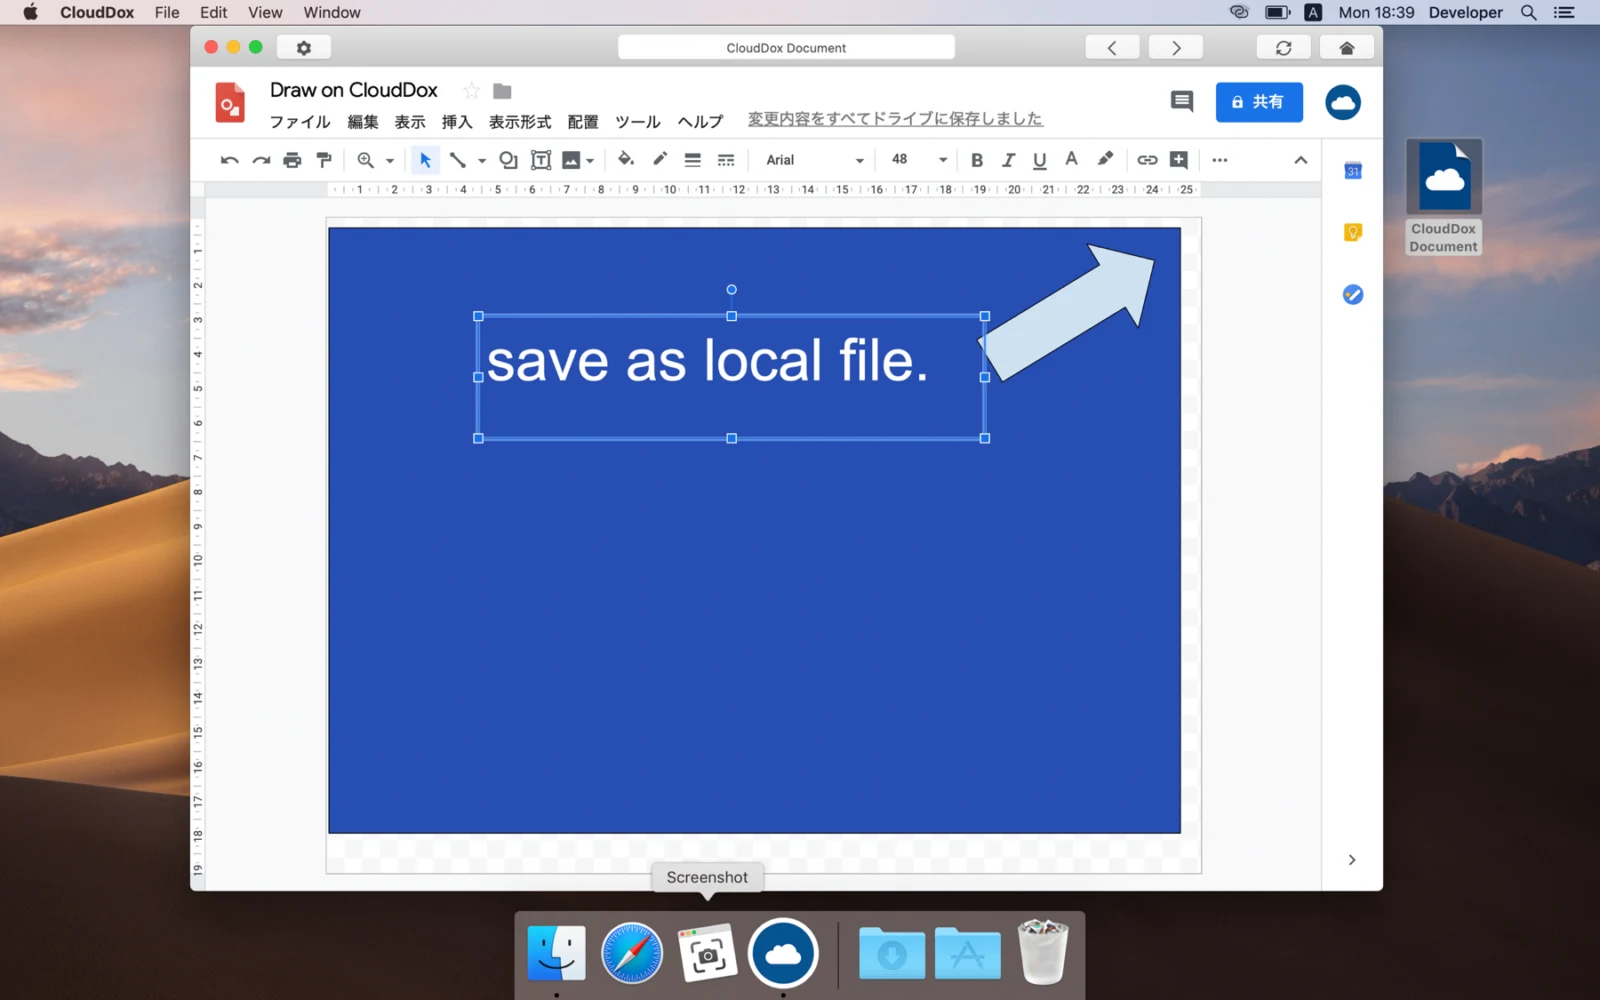
Task: Open the Keep lightbulb sidebar icon
Action: pyautogui.click(x=1352, y=233)
